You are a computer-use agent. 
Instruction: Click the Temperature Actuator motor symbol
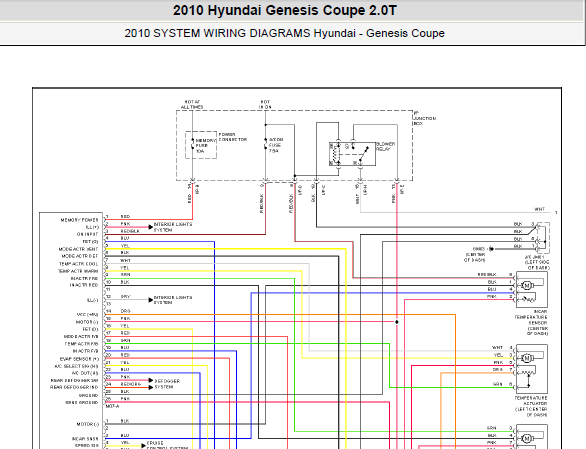click(527, 358)
